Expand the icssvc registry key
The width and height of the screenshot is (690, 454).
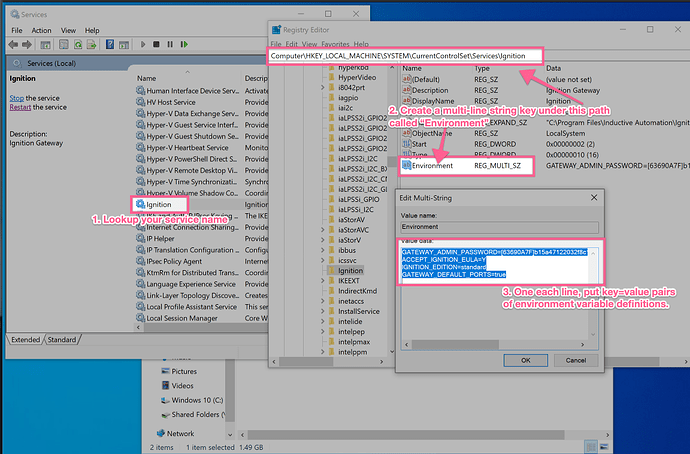click(323, 260)
